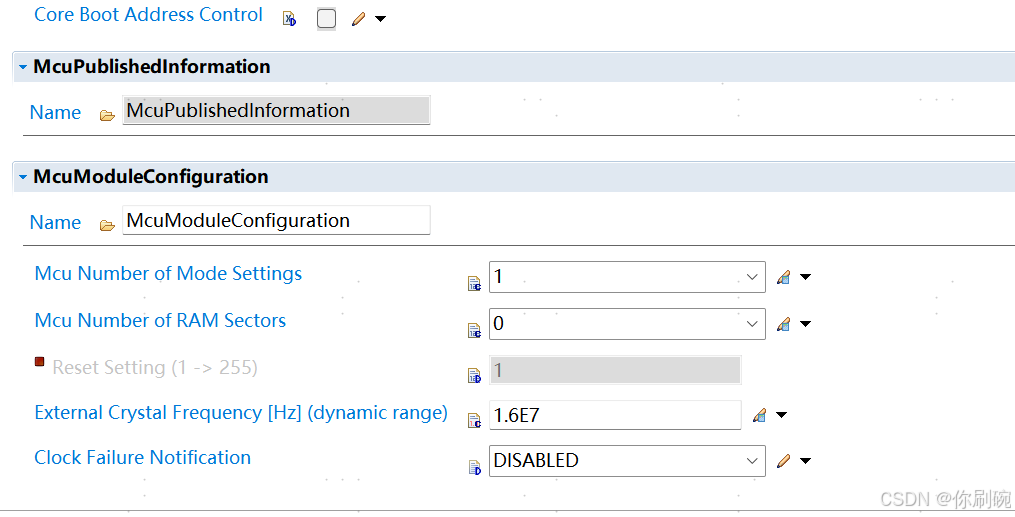Open arrow menu after Crystal Frequency edit icon
This screenshot has width=1015, height=517.
(781, 415)
